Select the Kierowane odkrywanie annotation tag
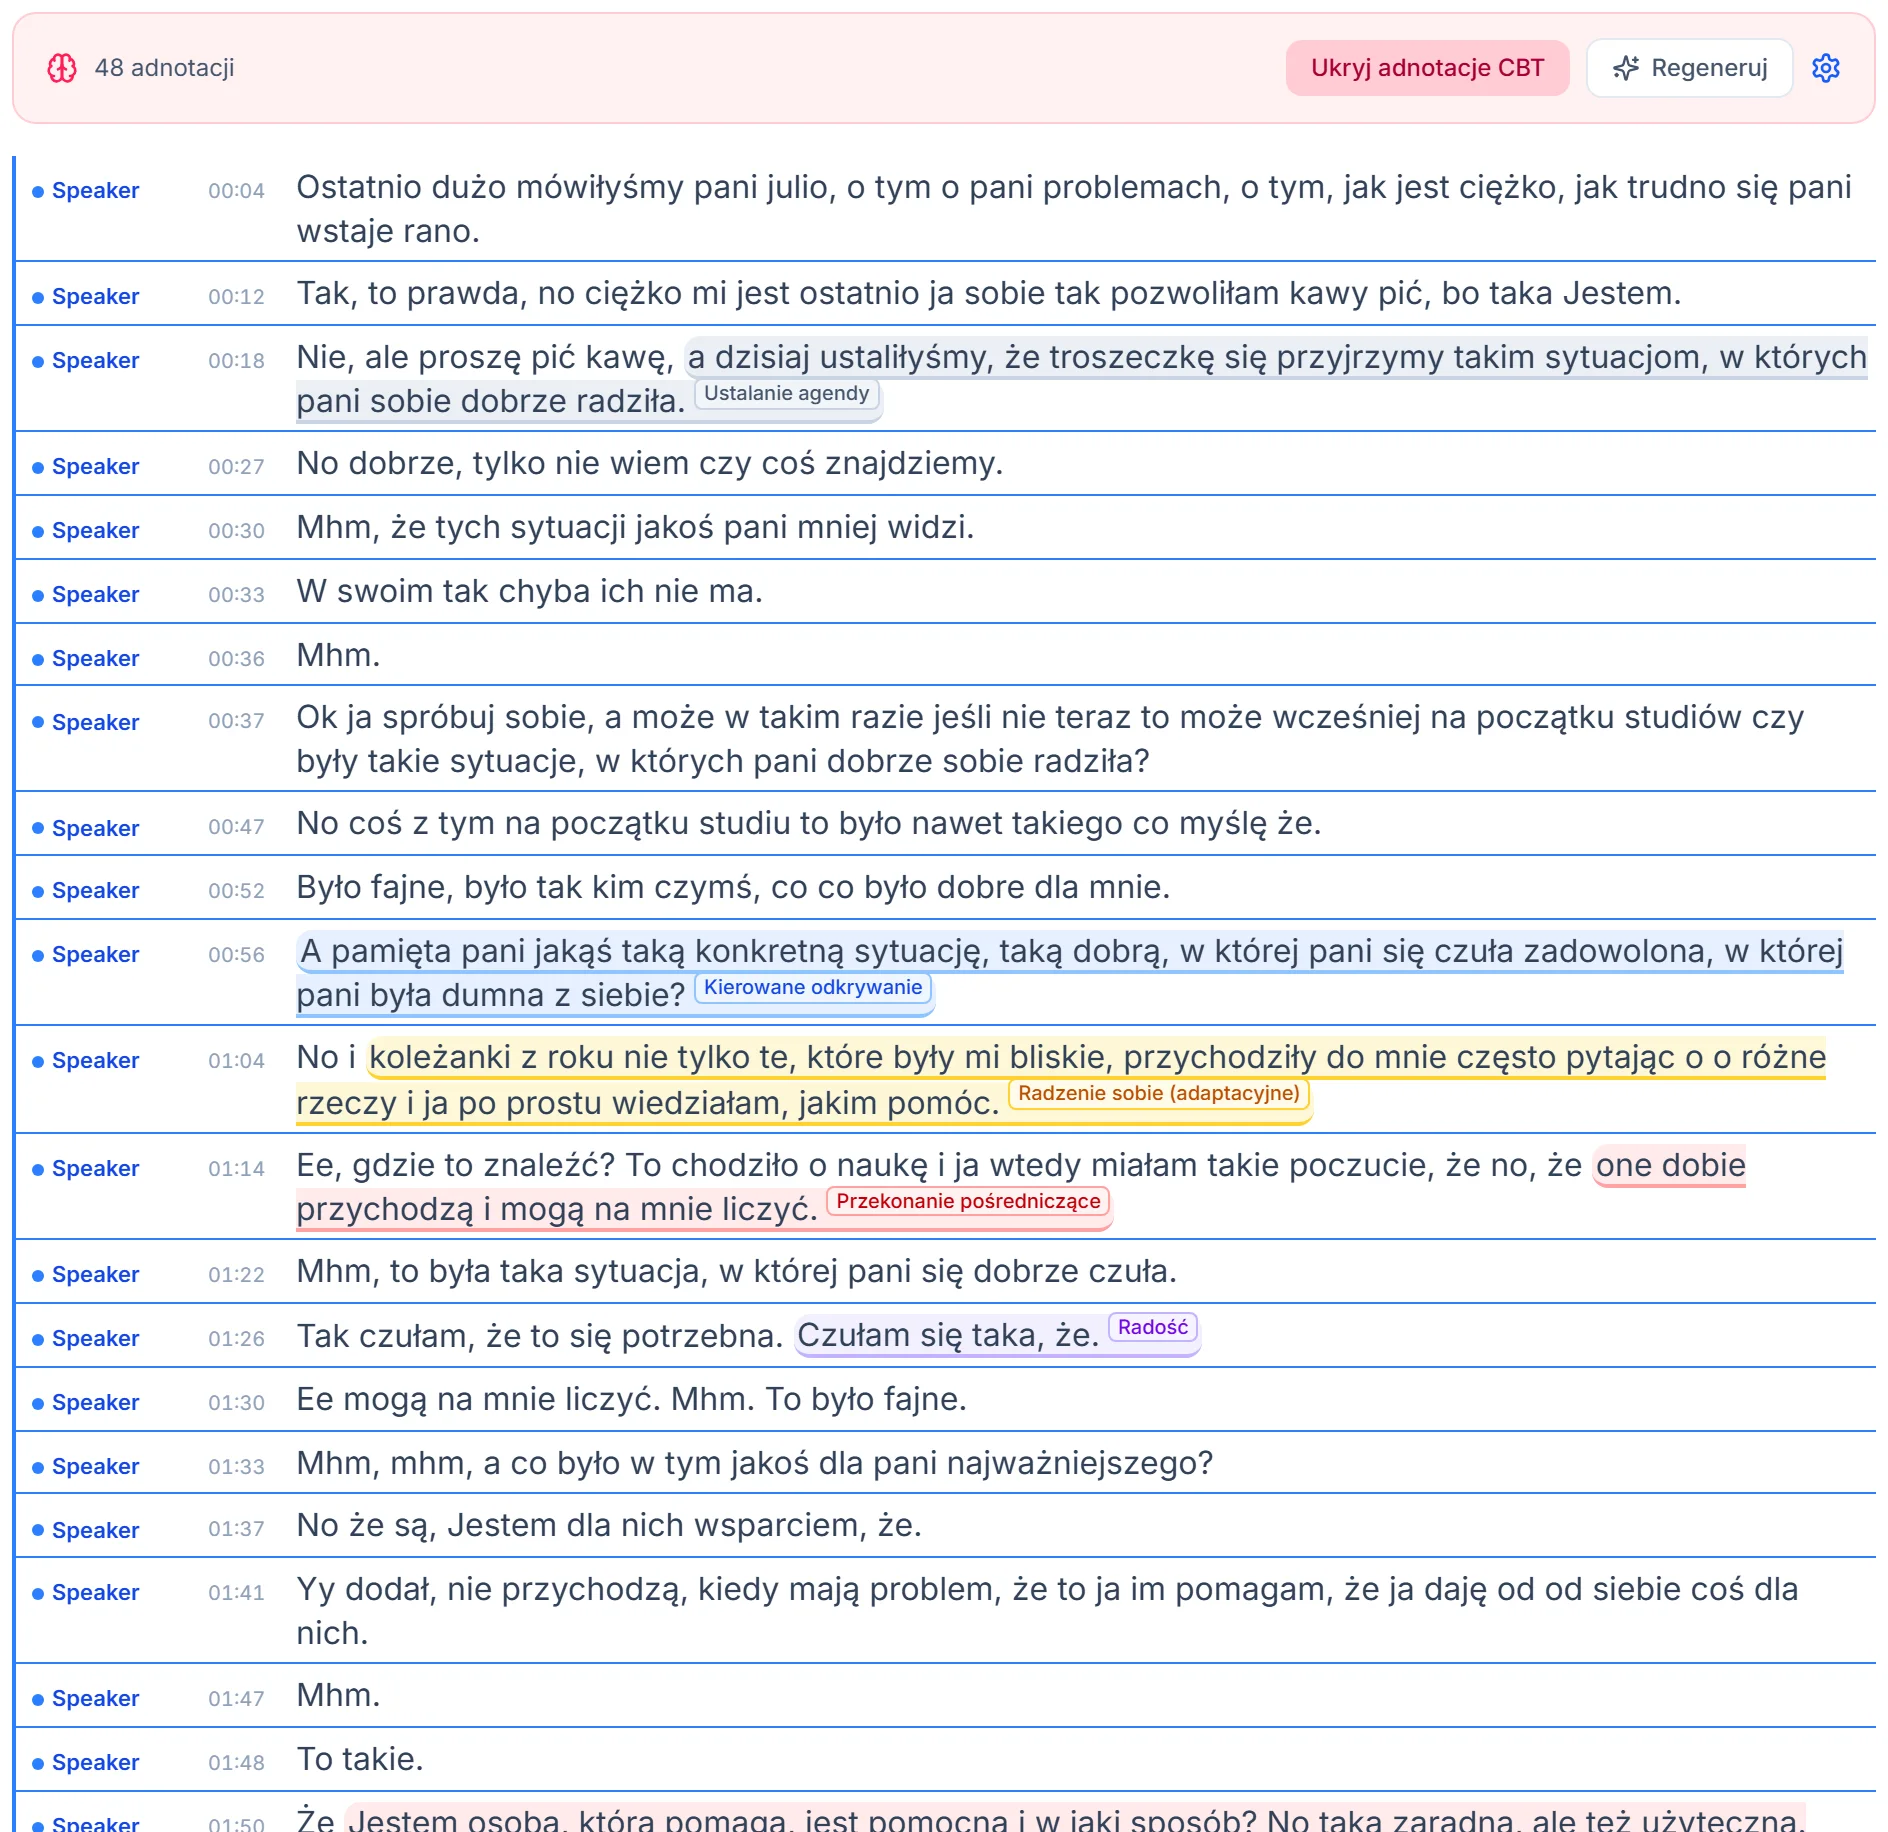Screen dimensions: 1888x1832 813,987
